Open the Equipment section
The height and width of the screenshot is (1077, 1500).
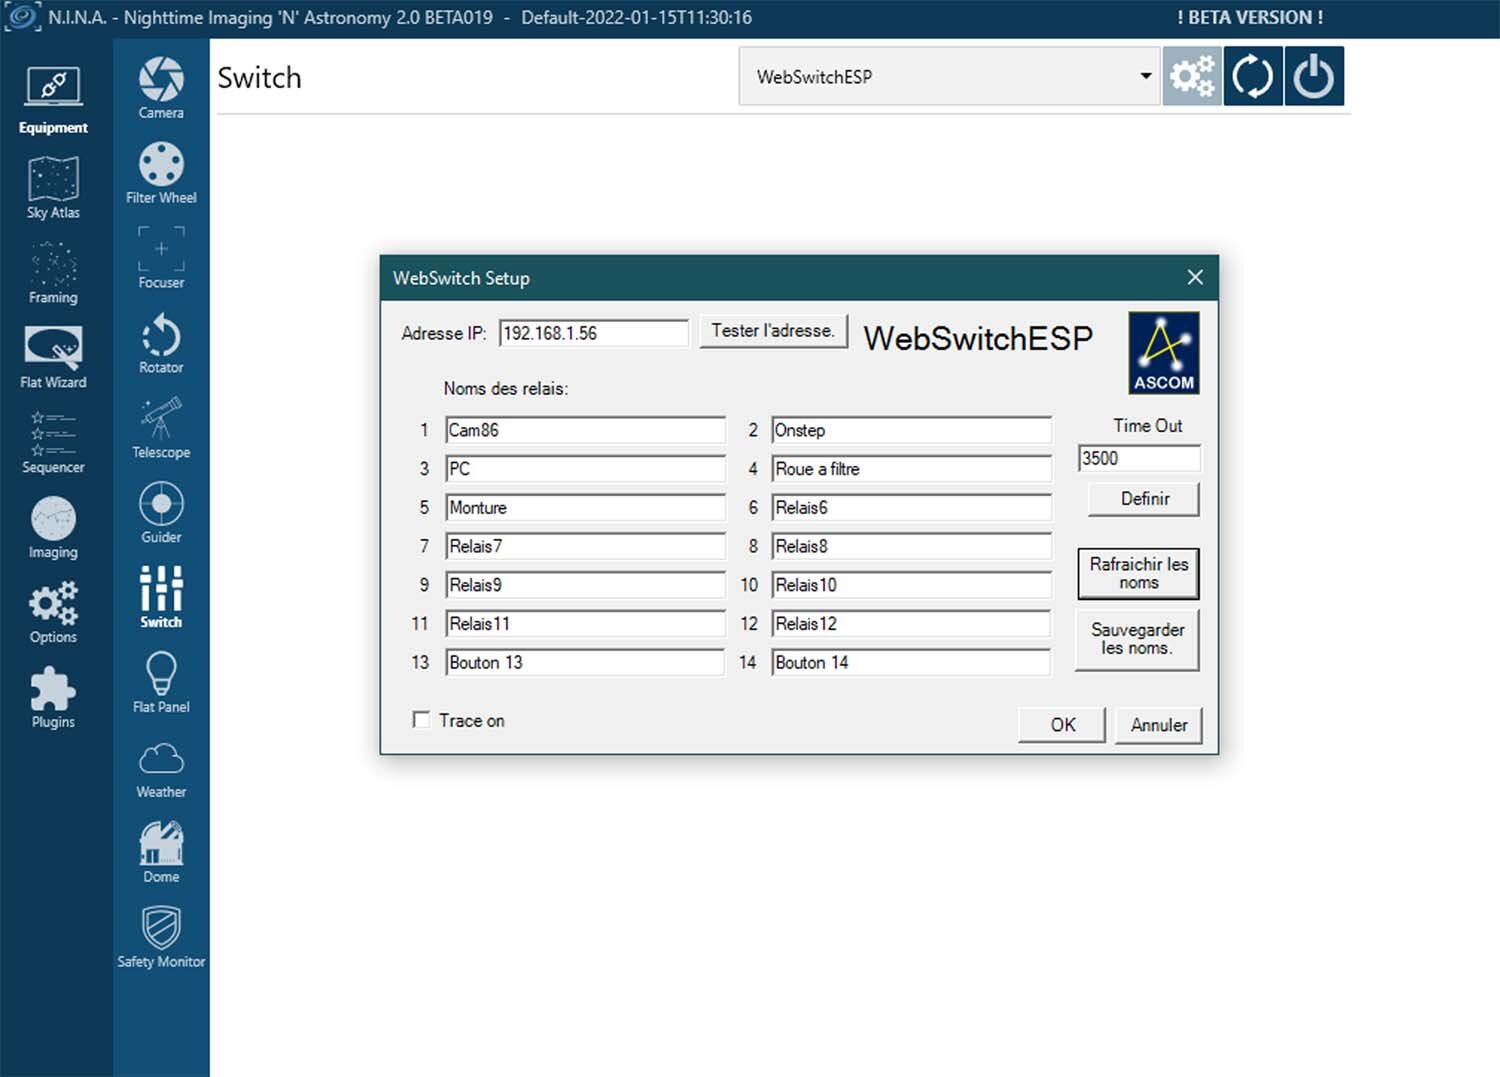click(x=53, y=100)
